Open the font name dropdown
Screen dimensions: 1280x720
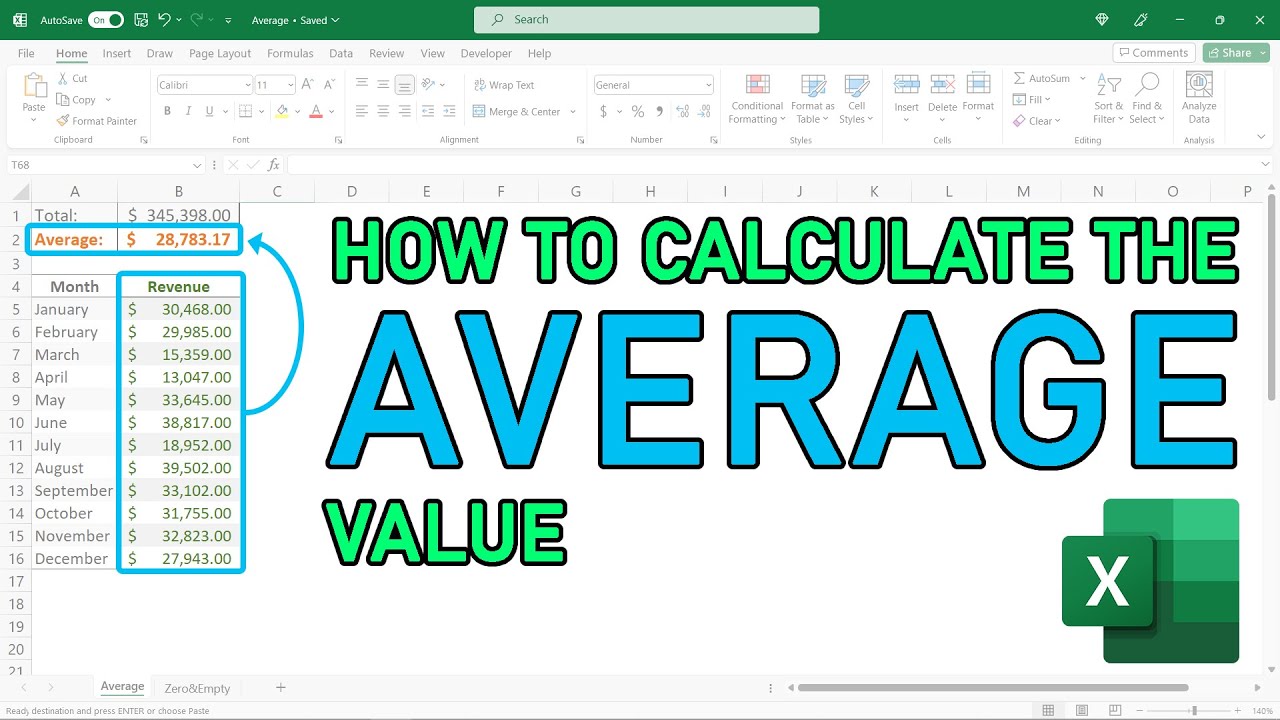pyautogui.click(x=248, y=85)
